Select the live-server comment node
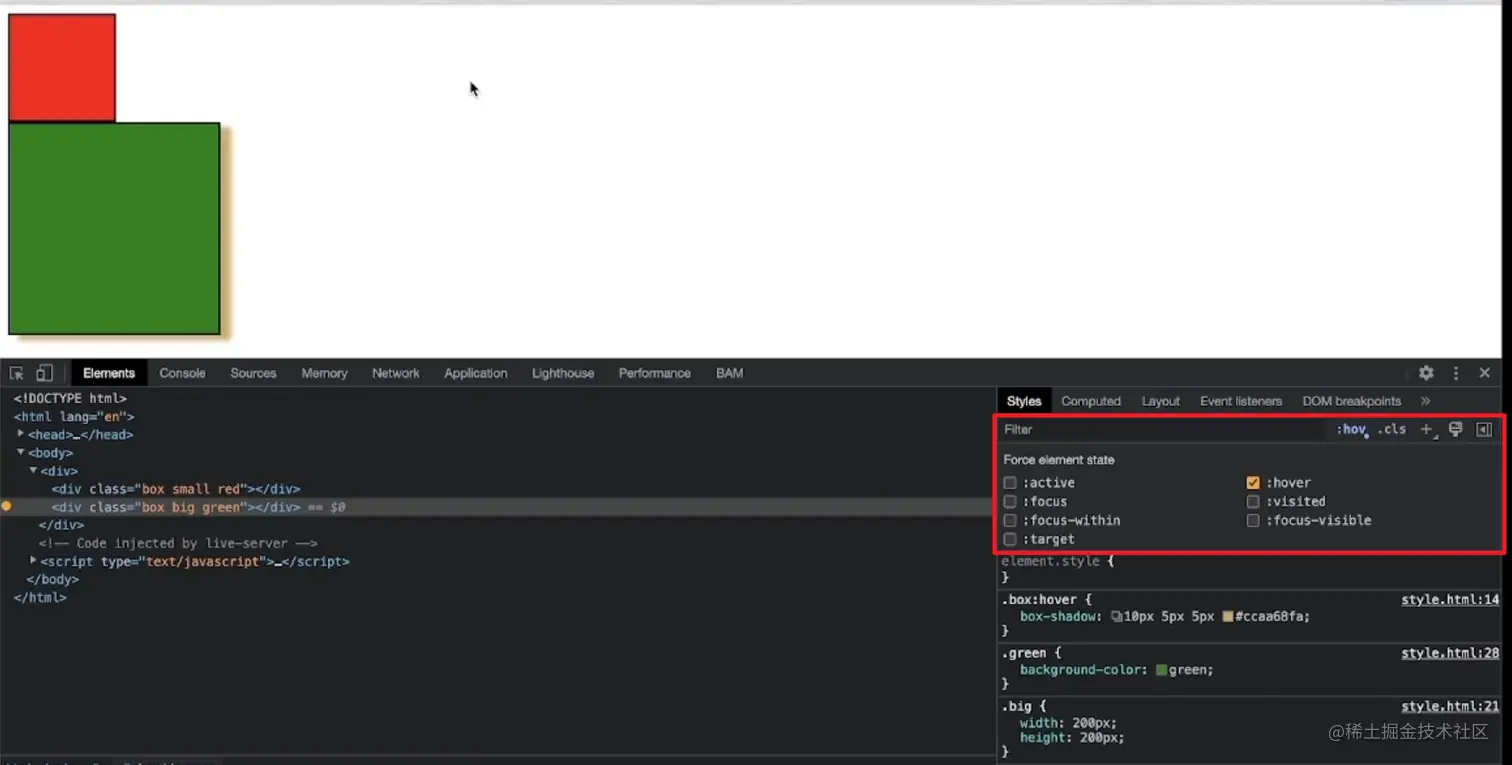 pyautogui.click(x=178, y=543)
